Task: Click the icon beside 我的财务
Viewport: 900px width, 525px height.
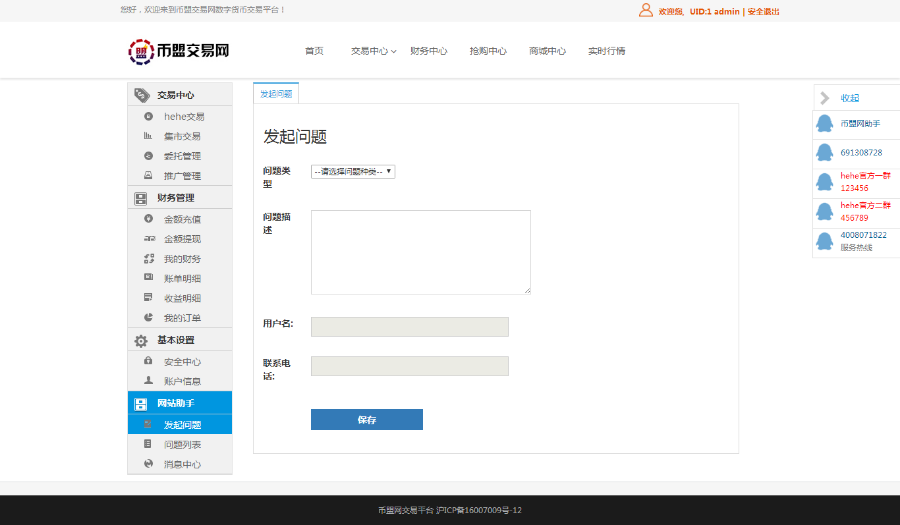Action: pos(149,259)
